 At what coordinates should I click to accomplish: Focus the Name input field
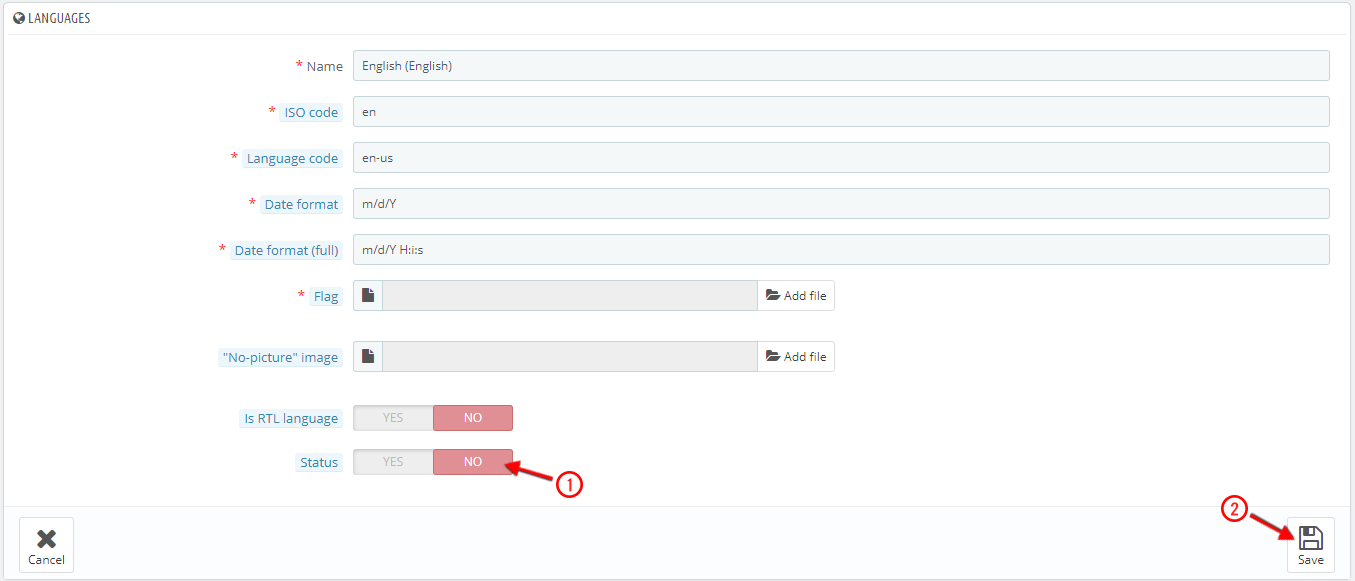[x=841, y=66]
